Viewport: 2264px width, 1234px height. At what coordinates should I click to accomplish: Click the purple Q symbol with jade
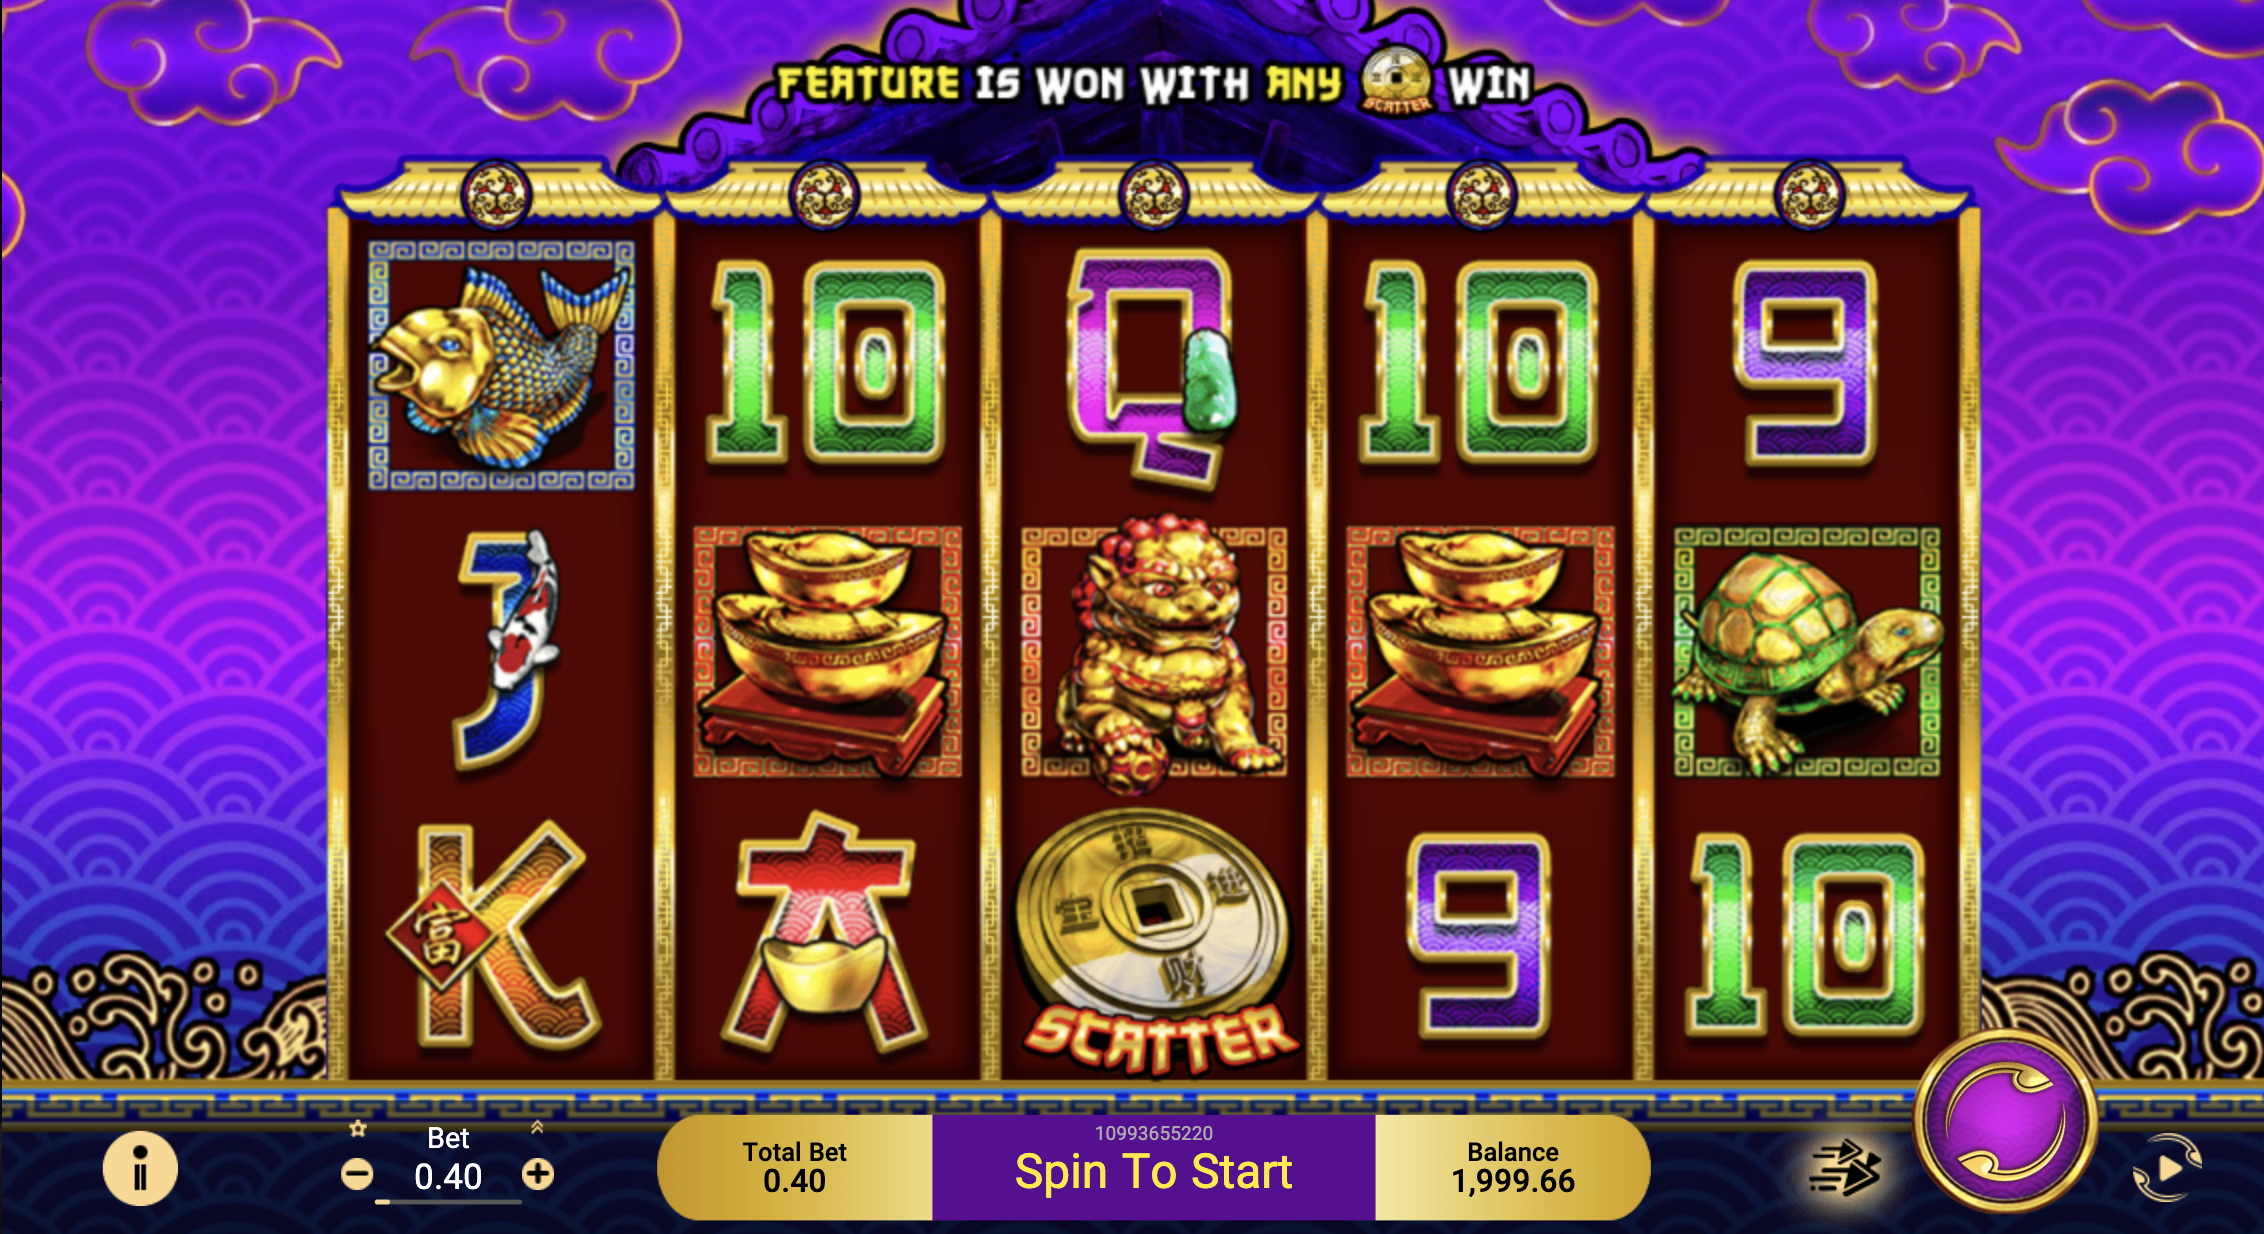1153,368
